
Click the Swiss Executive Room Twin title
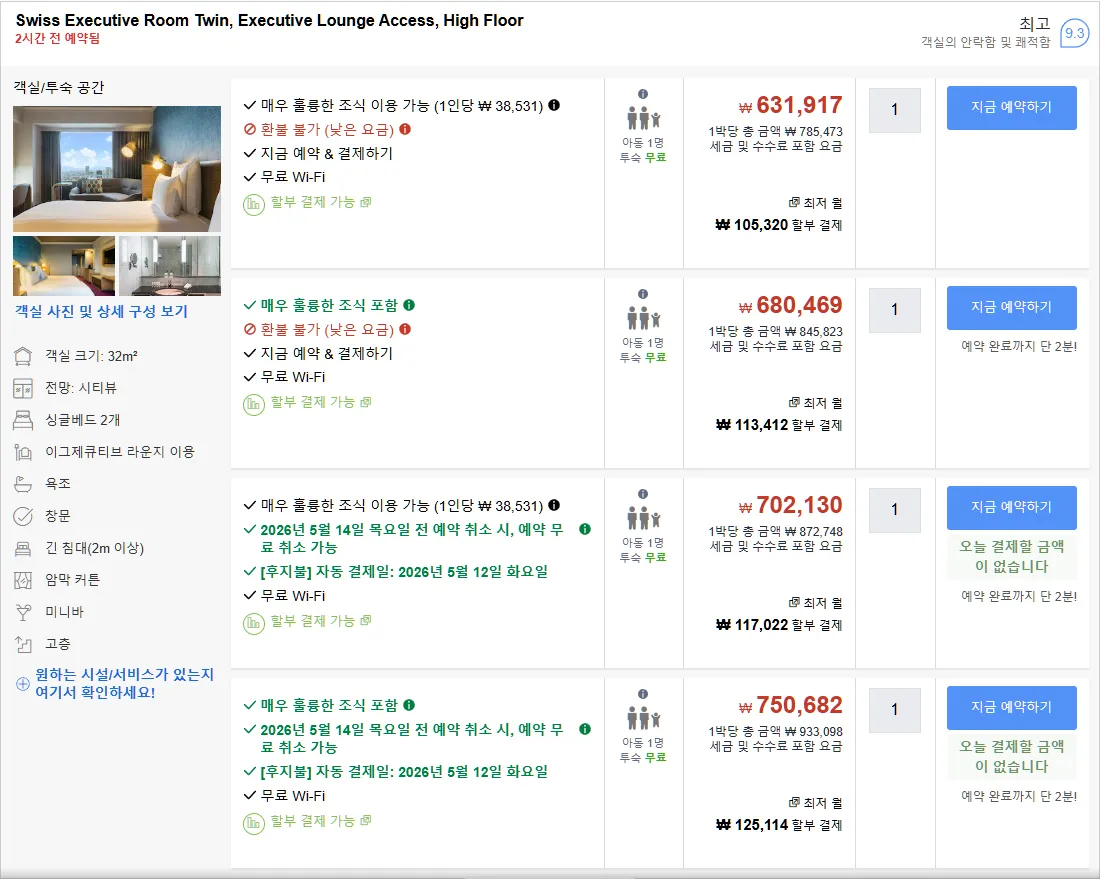(x=269, y=20)
